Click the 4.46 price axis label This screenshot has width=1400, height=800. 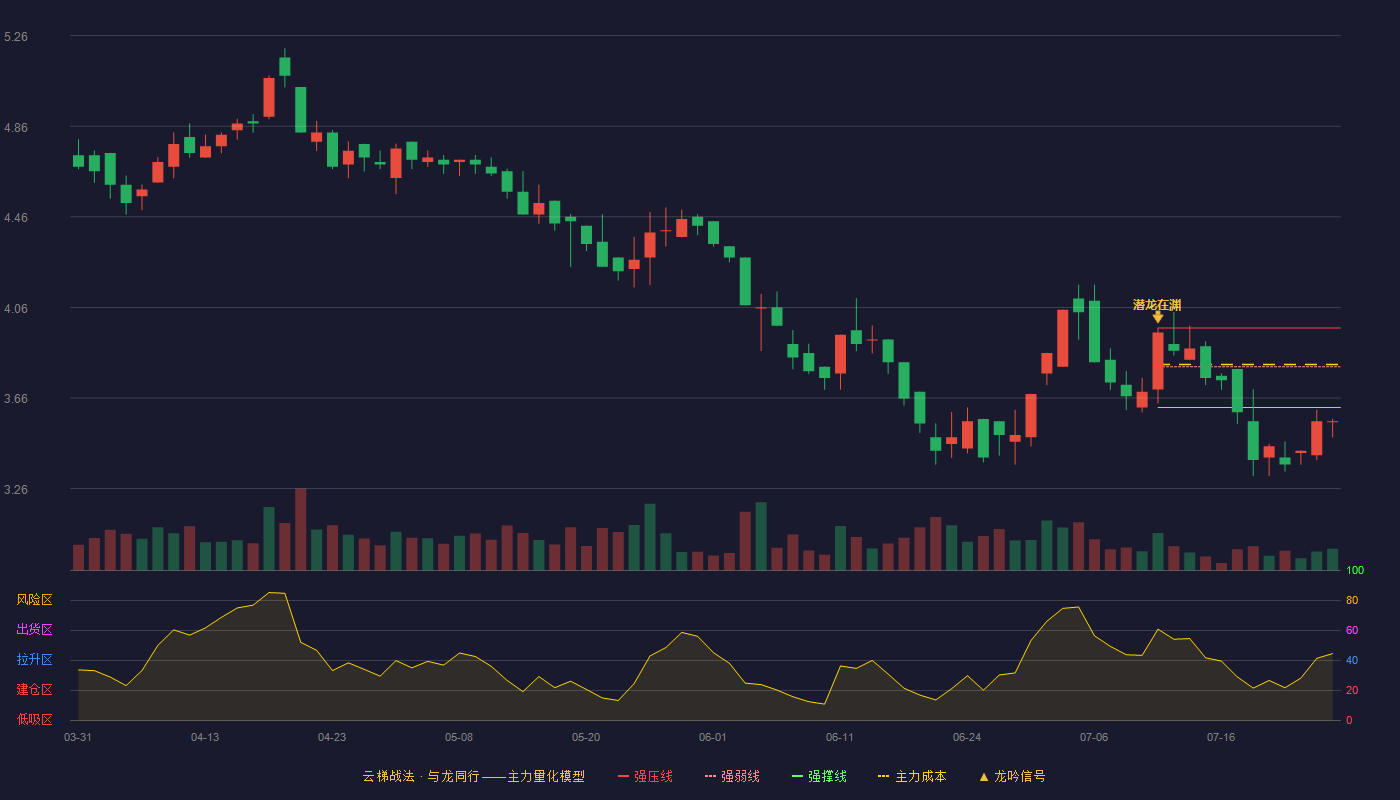coord(16,217)
